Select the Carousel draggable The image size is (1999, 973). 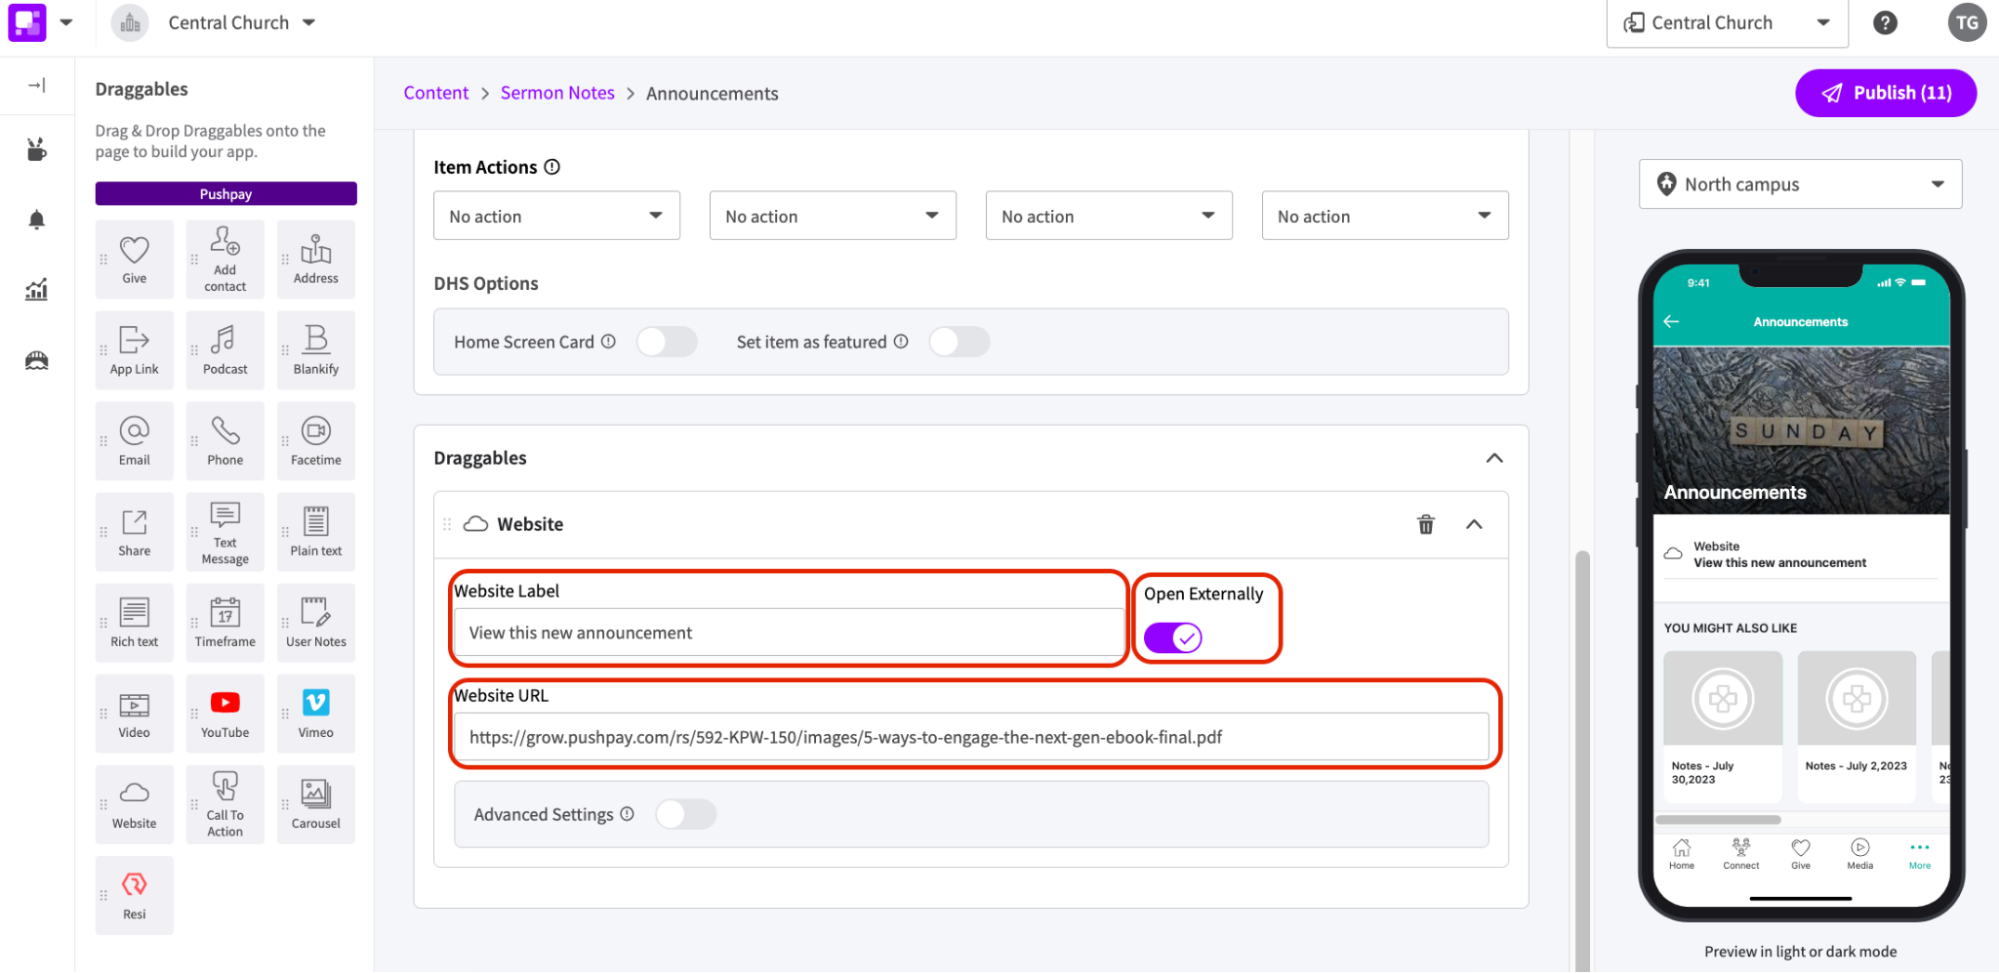pyautogui.click(x=315, y=803)
